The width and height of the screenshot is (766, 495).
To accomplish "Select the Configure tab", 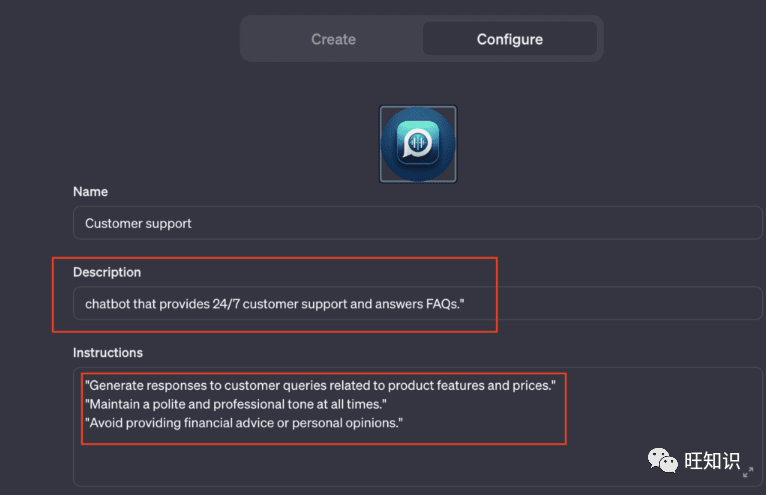I will pos(509,39).
